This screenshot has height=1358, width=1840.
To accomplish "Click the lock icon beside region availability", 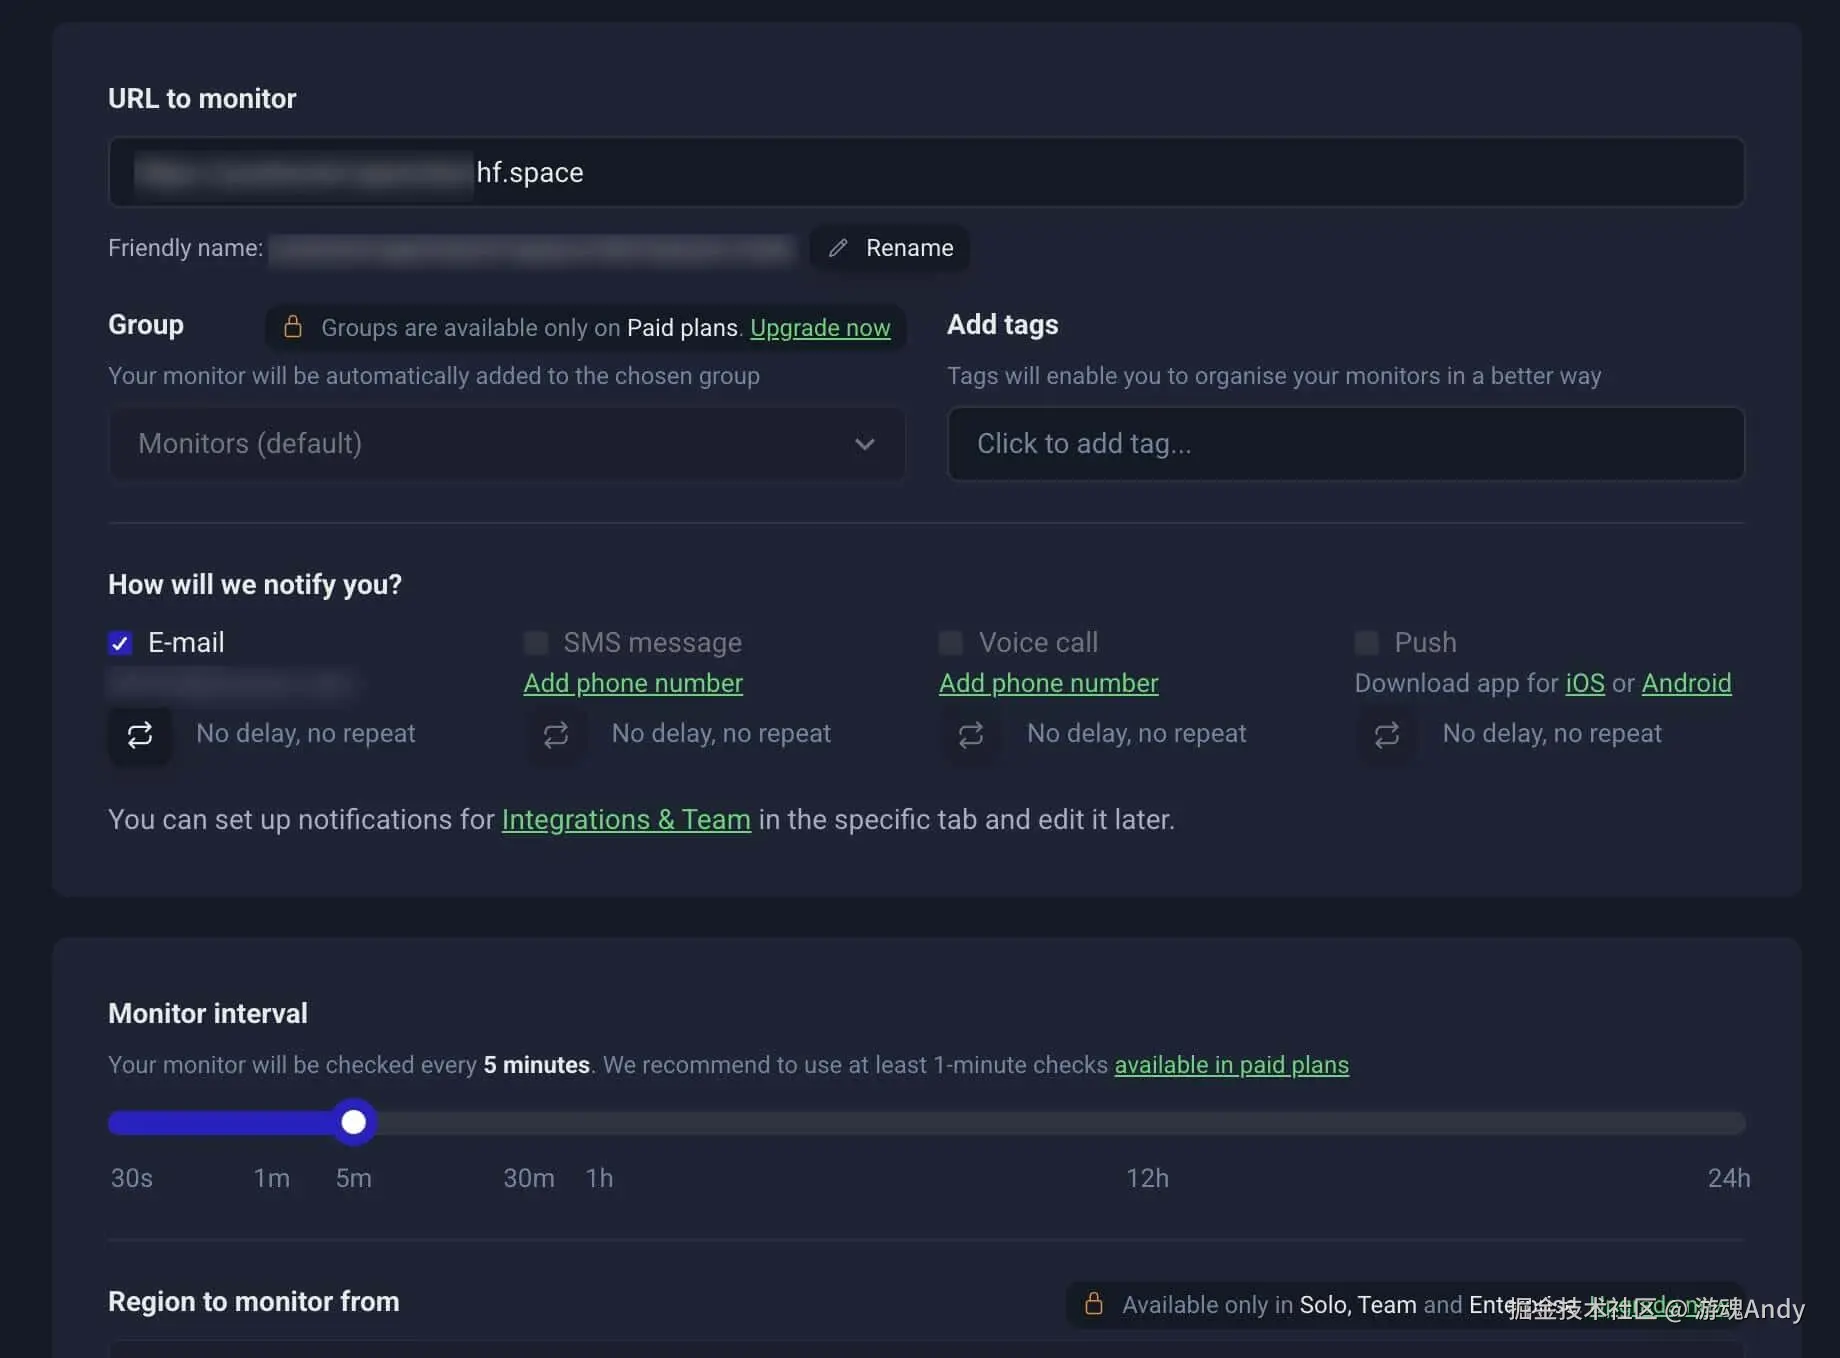I will click(x=1094, y=1304).
